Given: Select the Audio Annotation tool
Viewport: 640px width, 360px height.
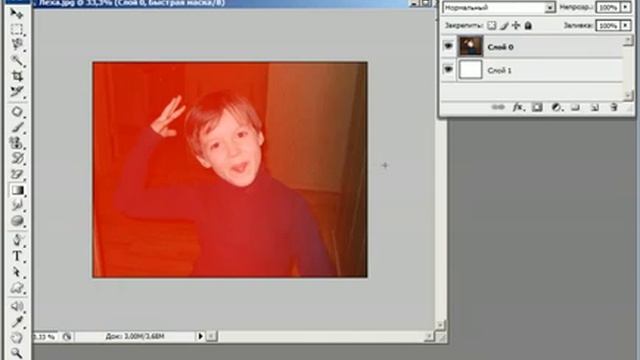Looking at the screenshot, I should click(x=17, y=306).
